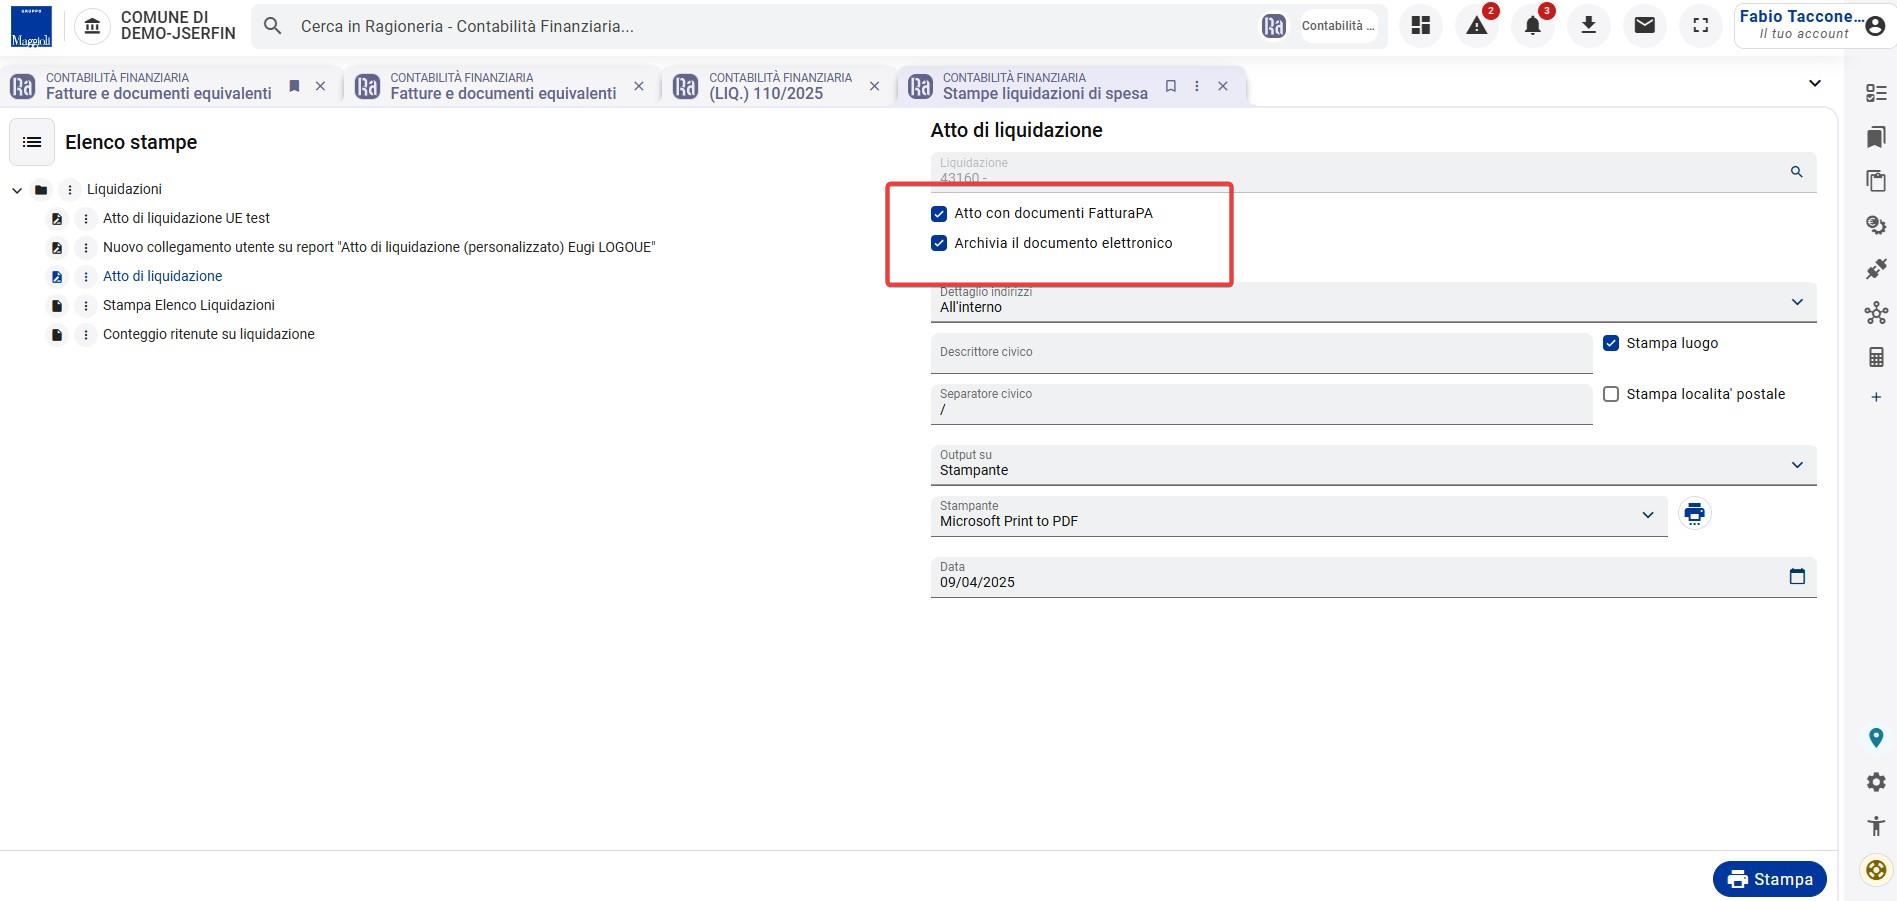The image size is (1897, 901).
Task: Open the mail envelope icon
Action: 1644,26
